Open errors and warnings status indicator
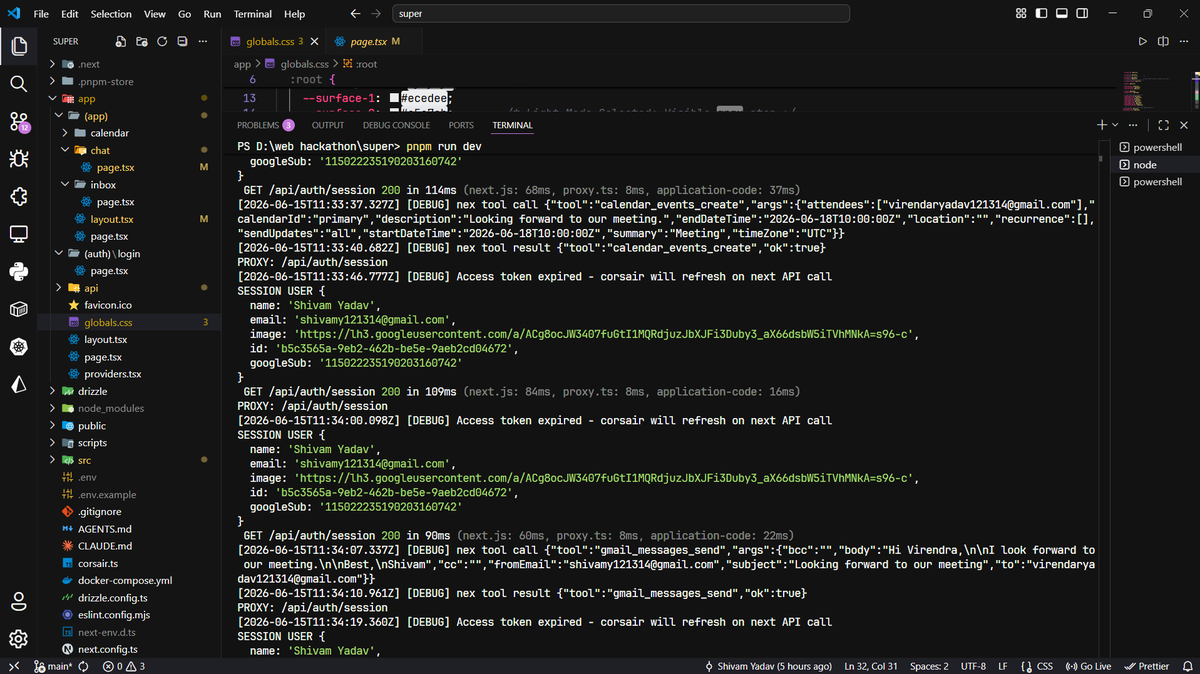The width and height of the screenshot is (1200, 674). 125,666
